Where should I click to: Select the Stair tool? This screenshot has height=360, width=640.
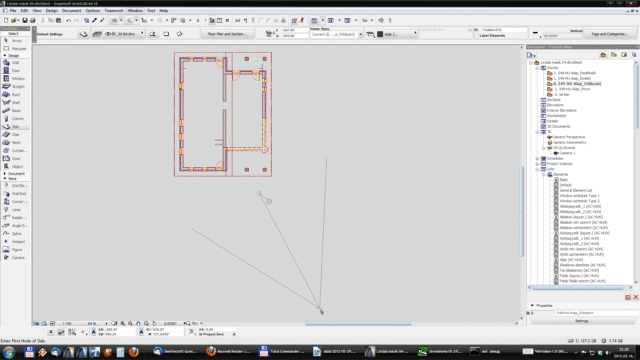point(15,134)
